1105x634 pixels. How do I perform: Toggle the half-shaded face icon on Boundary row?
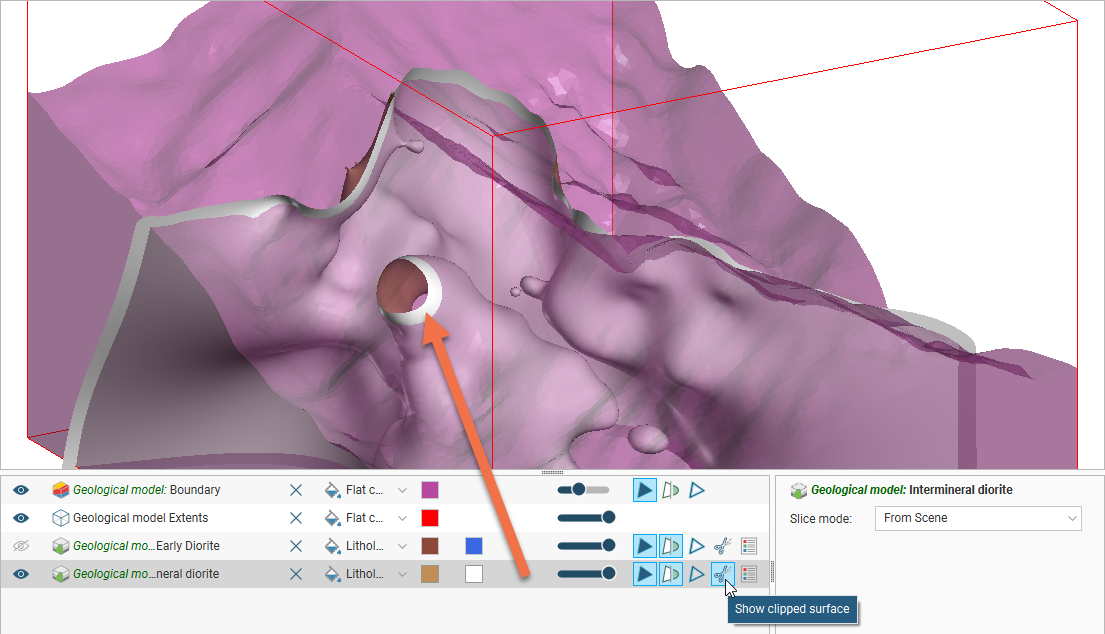point(671,490)
